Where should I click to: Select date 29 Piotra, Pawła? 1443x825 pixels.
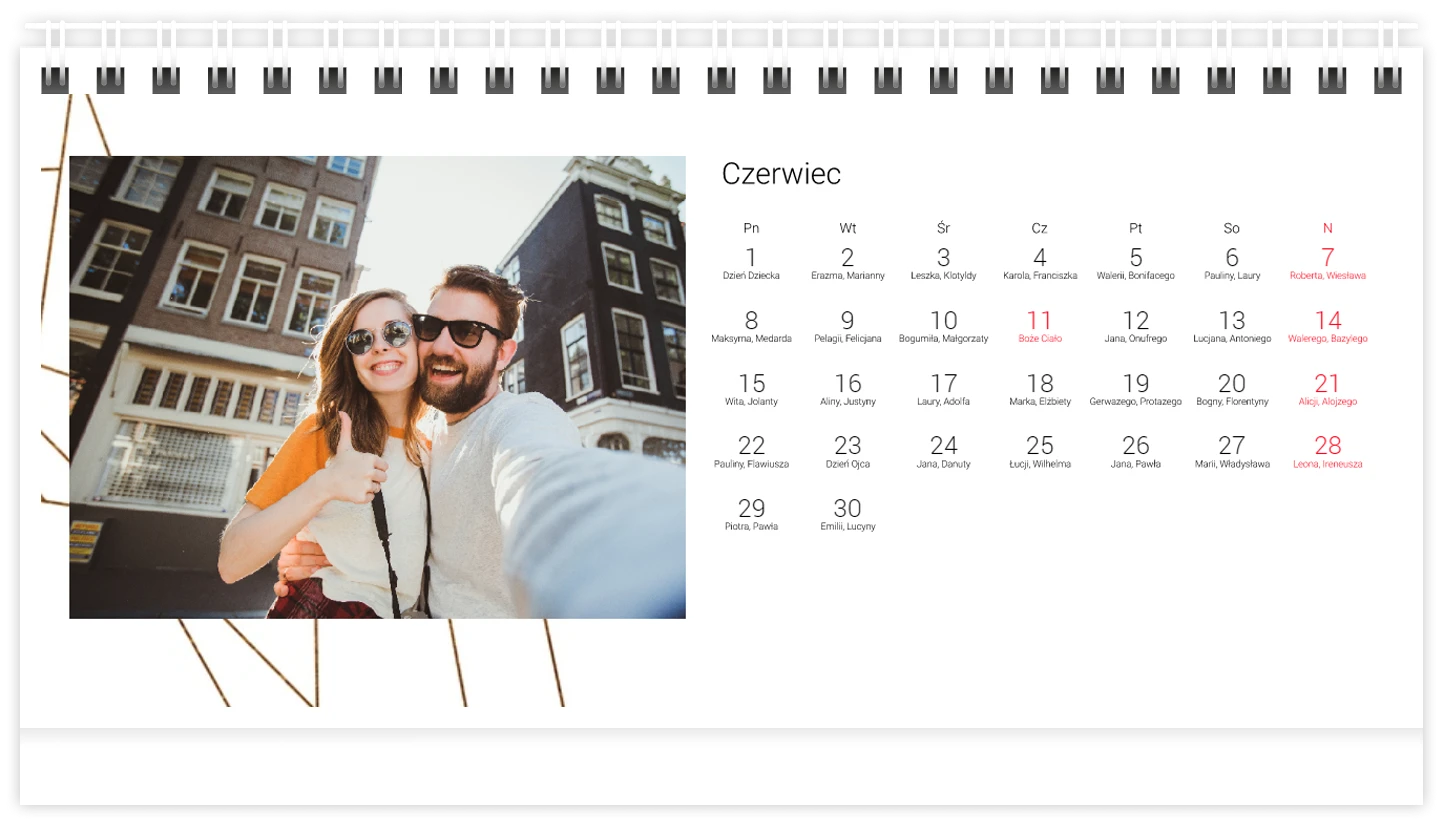coord(751,513)
